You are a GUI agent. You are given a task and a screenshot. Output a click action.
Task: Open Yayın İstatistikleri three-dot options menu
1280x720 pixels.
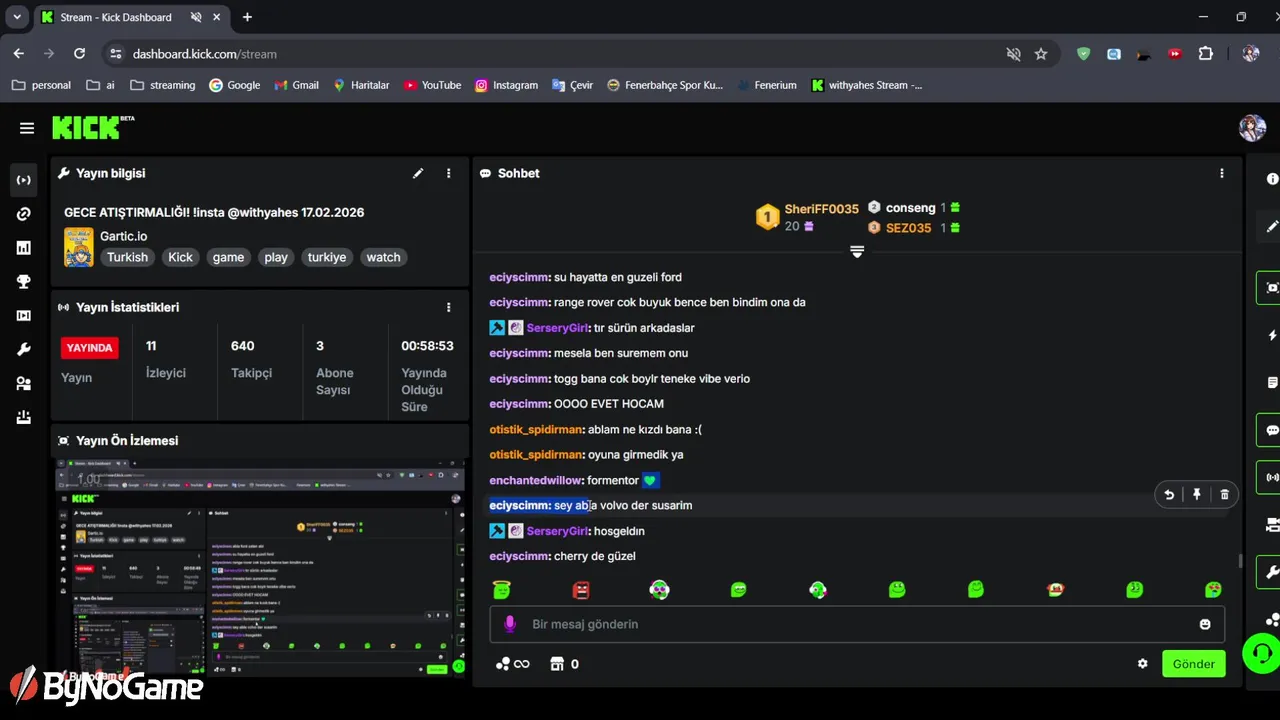(x=449, y=307)
